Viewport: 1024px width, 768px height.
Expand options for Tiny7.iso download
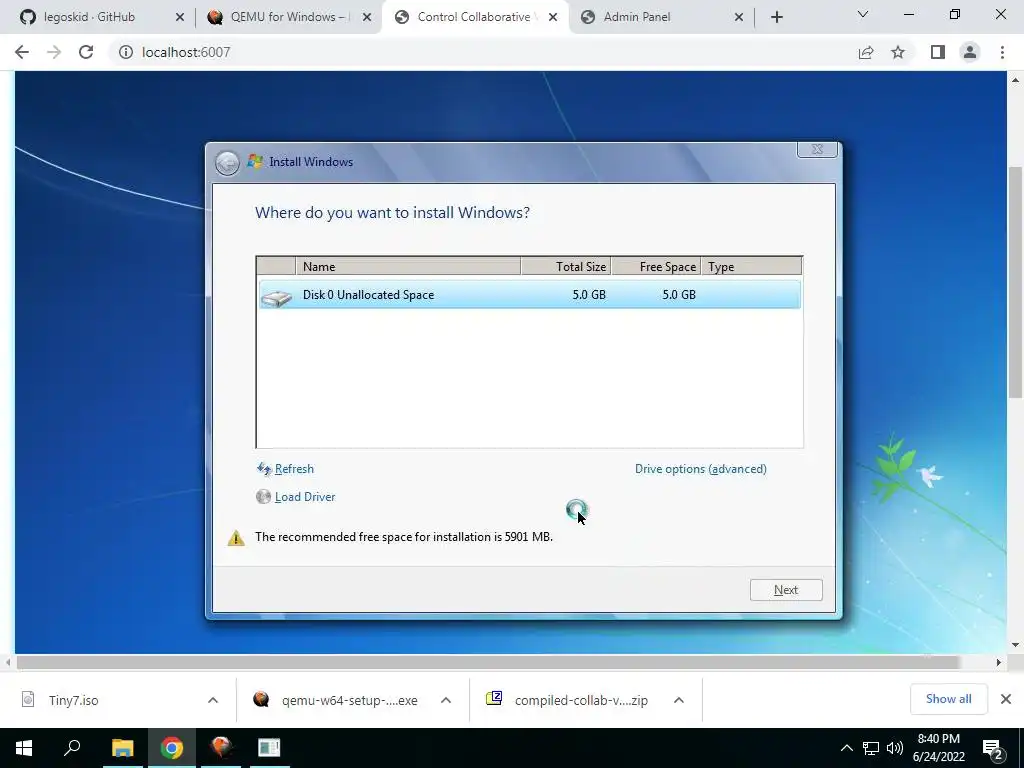[213, 700]
